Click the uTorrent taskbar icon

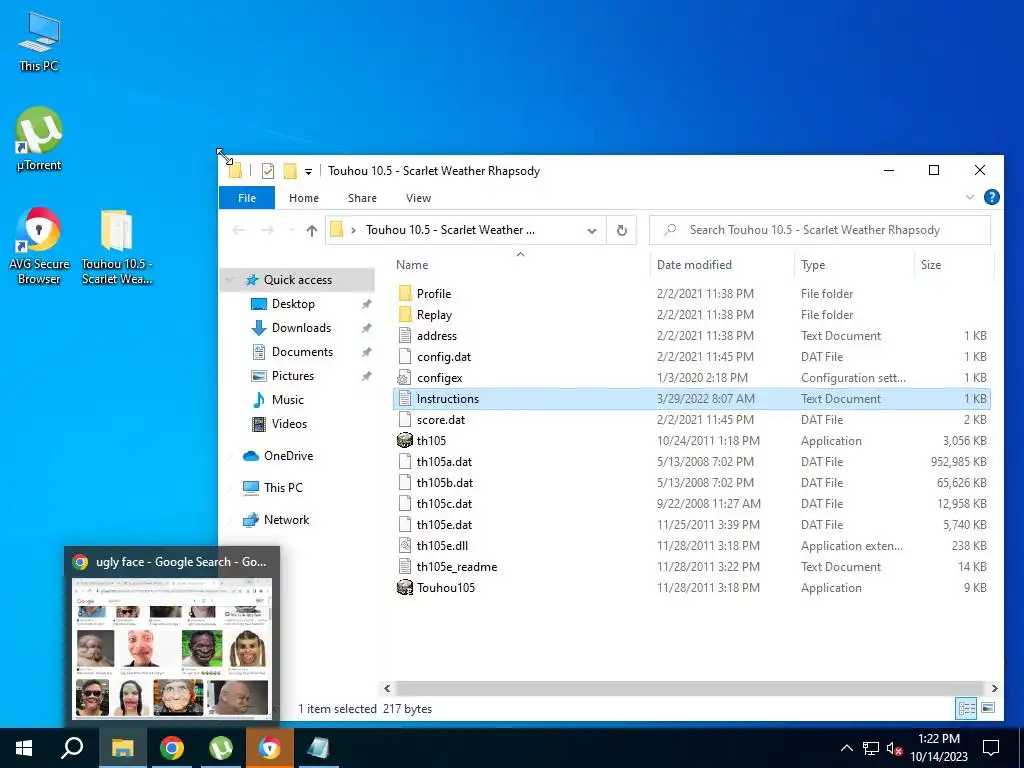(221, 748)
